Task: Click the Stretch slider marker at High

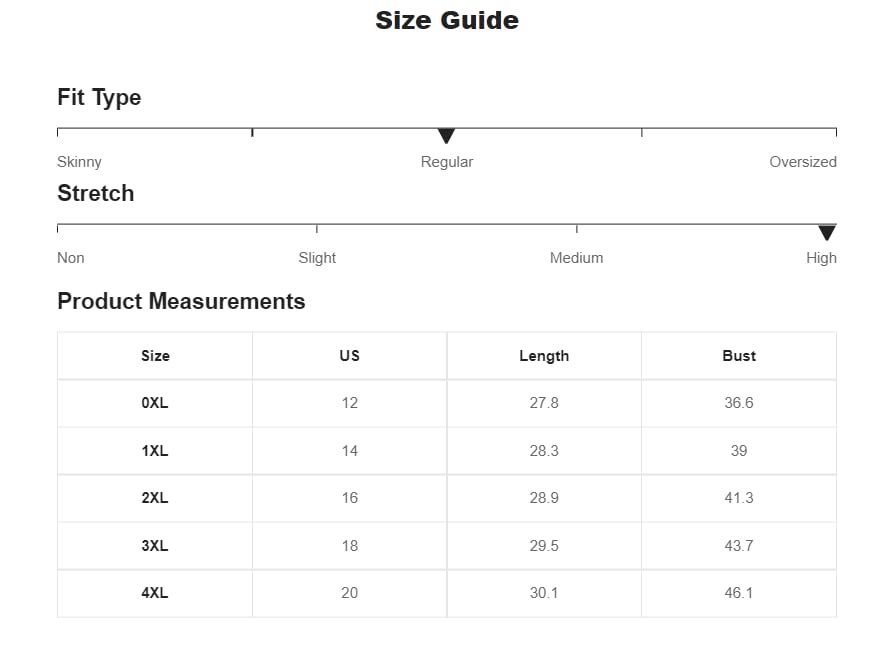Action: pos(826,232)
